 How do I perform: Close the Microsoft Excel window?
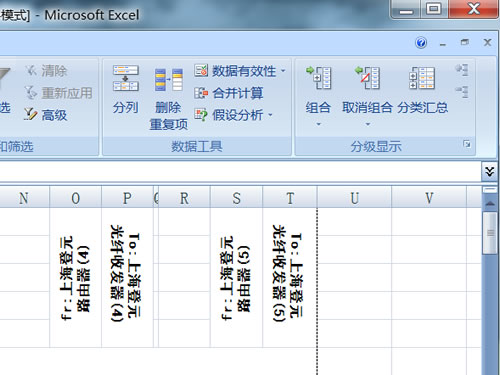pos(474,9)
